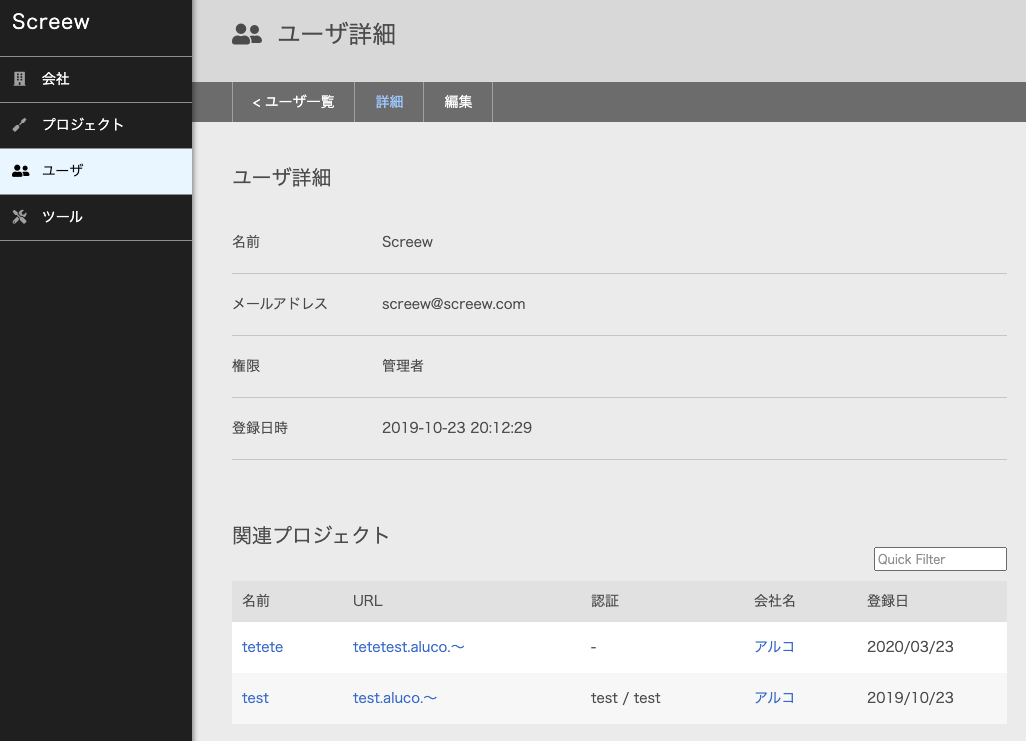Open the test project name link
The width and height of the screenshot is (1026, 741).
click(255, 698)
